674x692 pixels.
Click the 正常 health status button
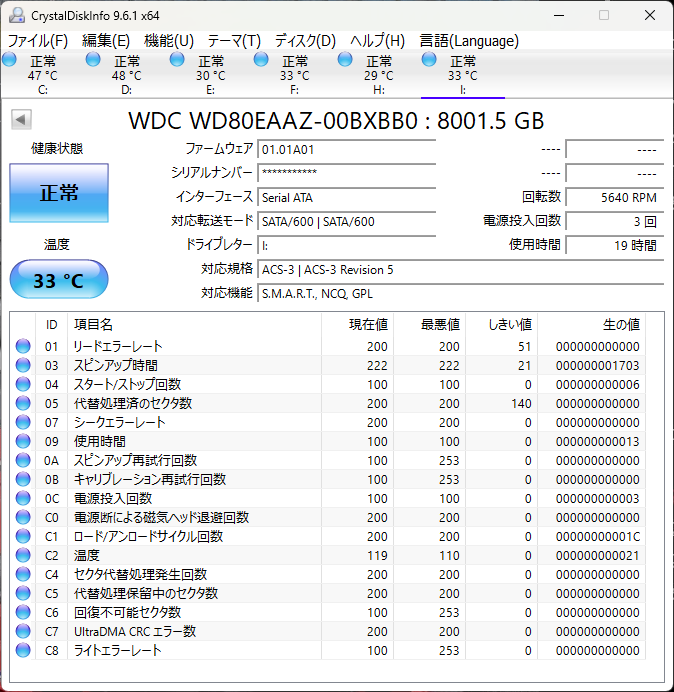[x=59, y=193]
